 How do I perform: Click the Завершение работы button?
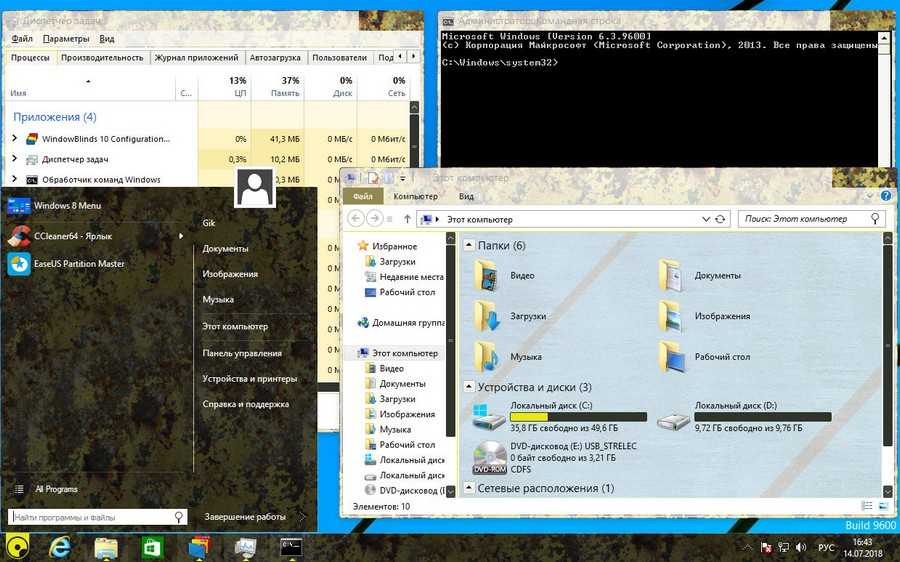pos(245,517)
